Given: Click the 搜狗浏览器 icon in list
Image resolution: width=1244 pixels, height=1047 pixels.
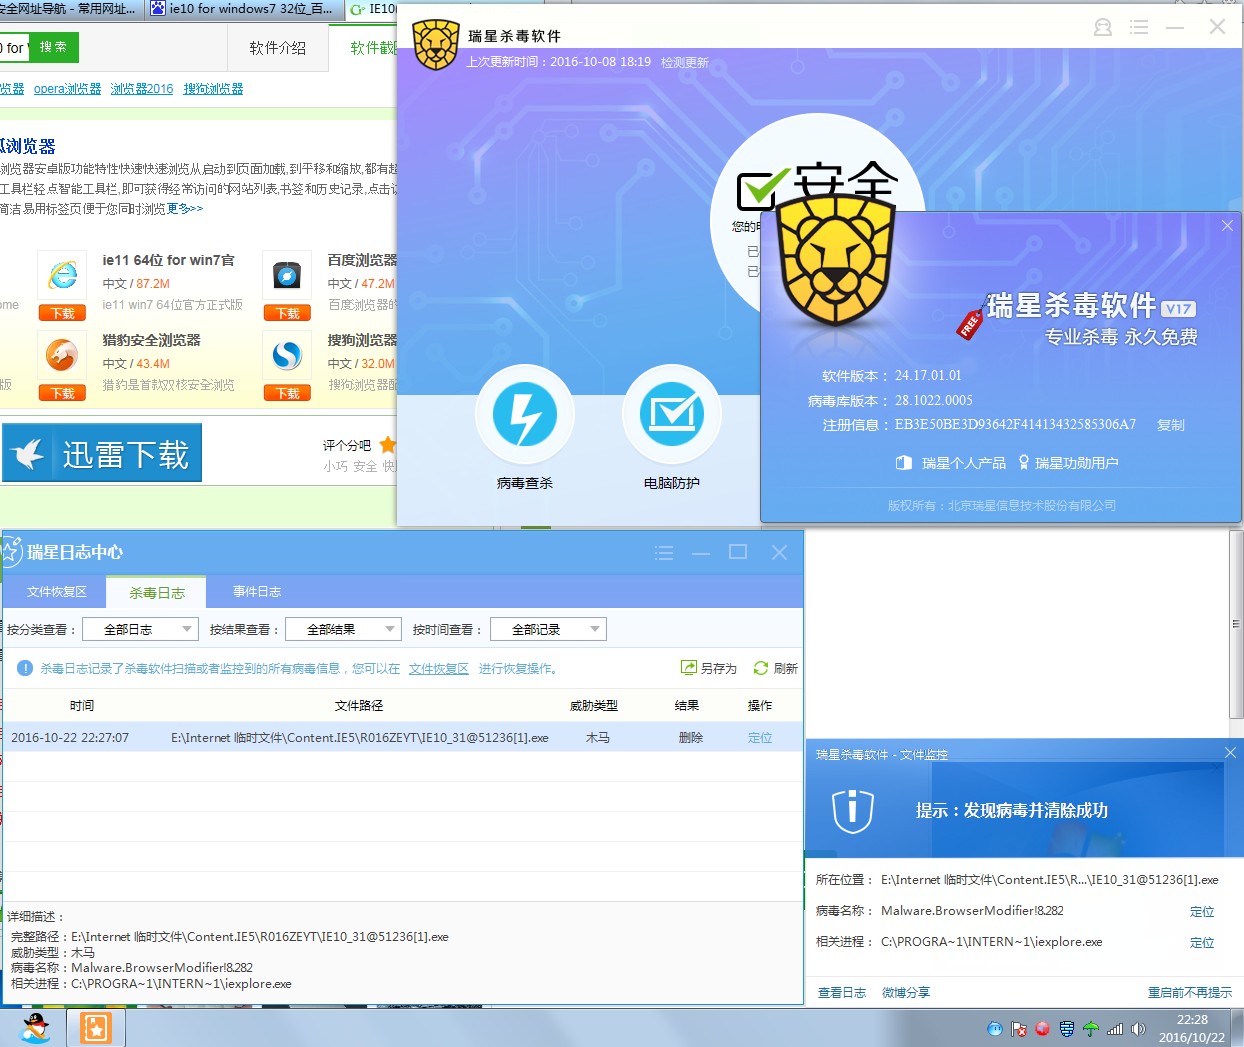Looking at the screenshot, I should (x=287, y=355).
